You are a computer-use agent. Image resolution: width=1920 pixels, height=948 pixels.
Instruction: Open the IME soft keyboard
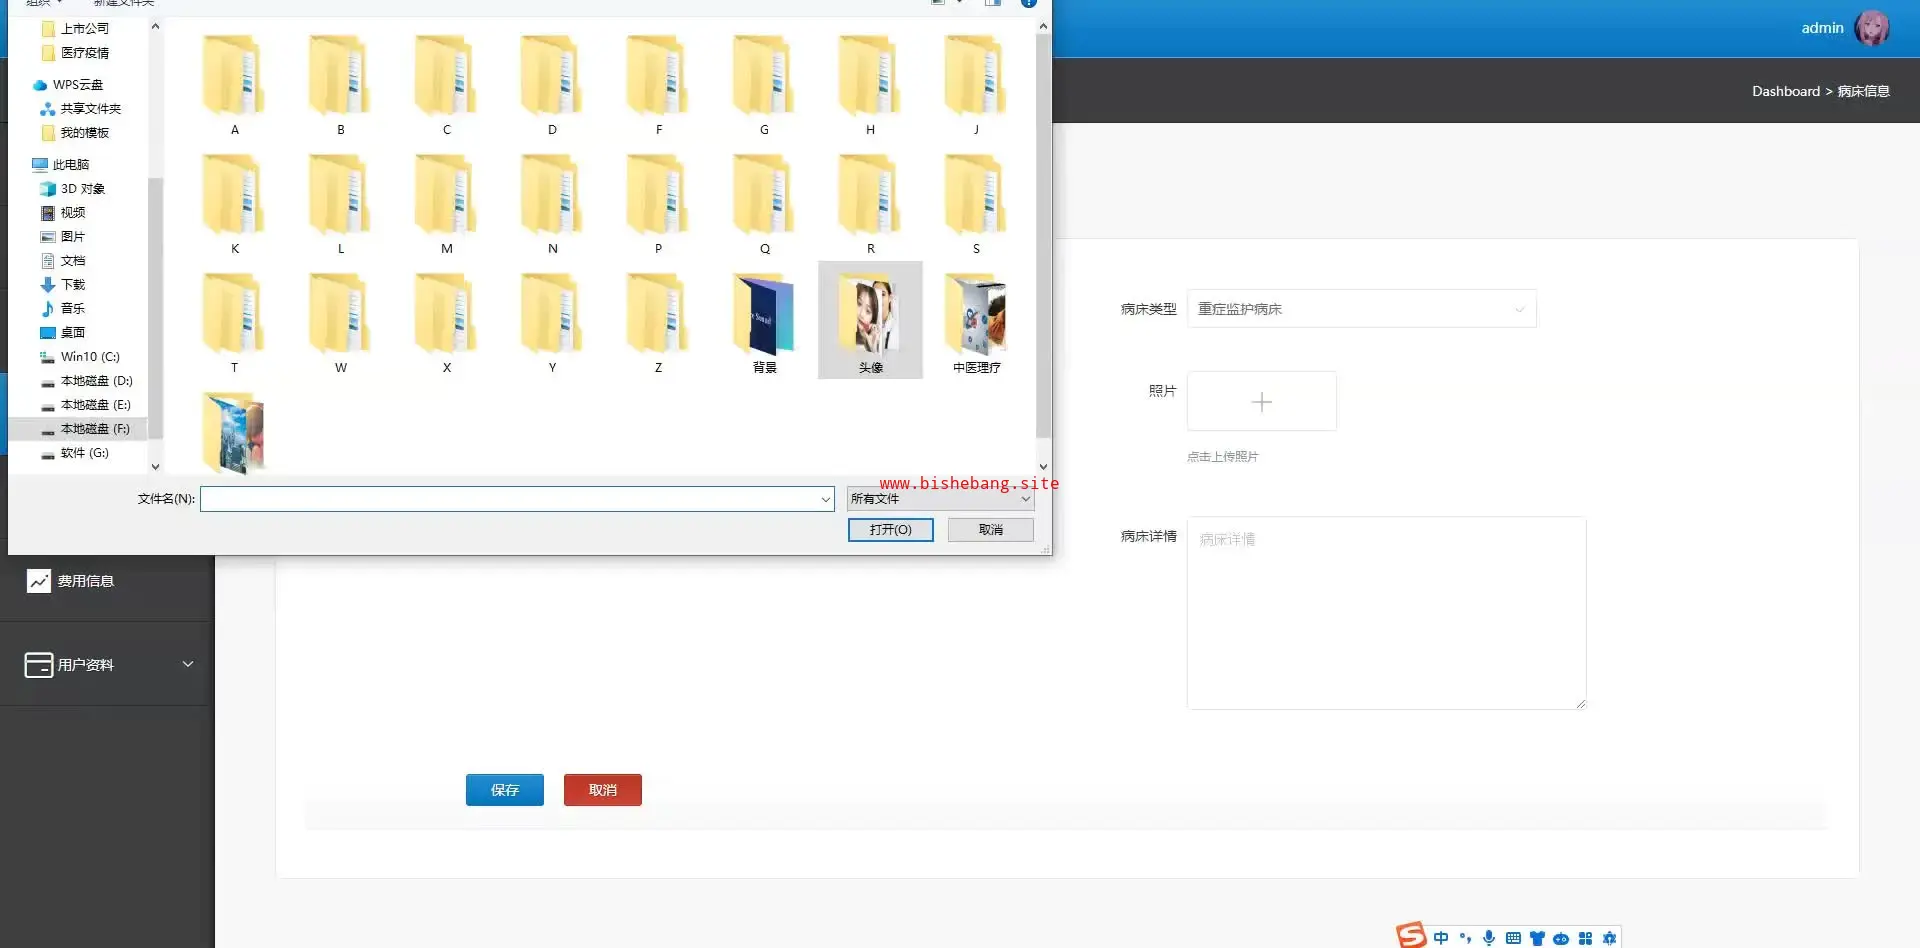(x=1513, y=938)
